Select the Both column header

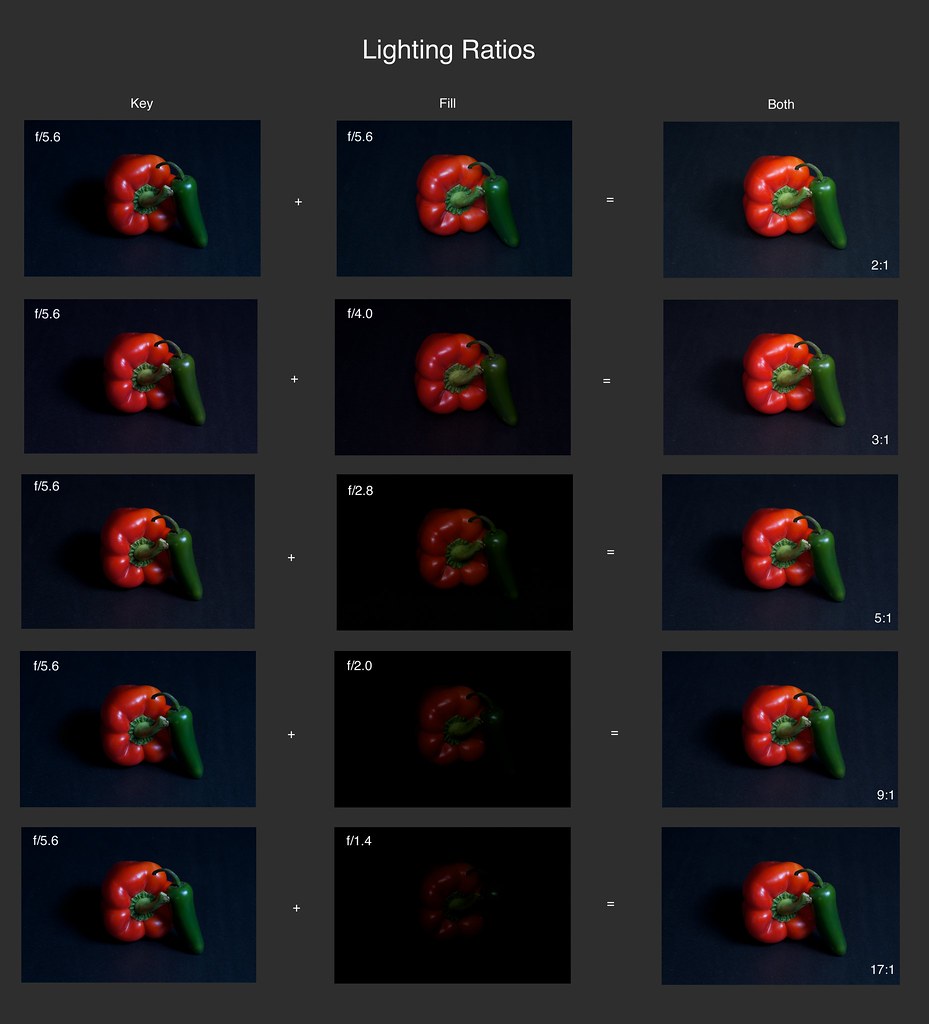[x=781, y=104]
